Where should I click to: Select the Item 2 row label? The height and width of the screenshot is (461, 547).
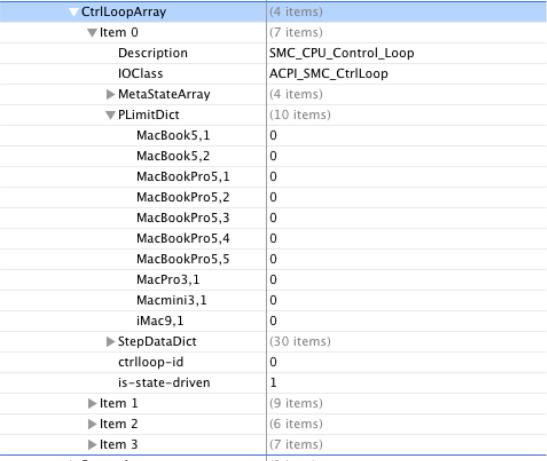(x=119, y=424)
